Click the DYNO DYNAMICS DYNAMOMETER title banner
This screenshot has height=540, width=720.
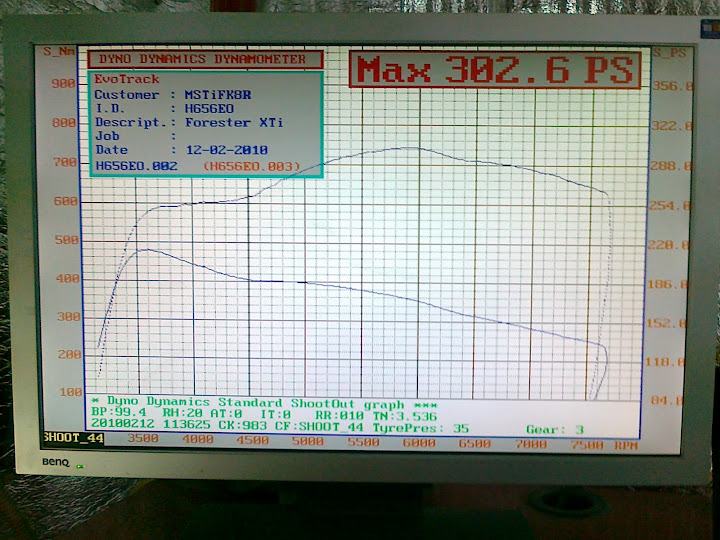tap(205, 59)
